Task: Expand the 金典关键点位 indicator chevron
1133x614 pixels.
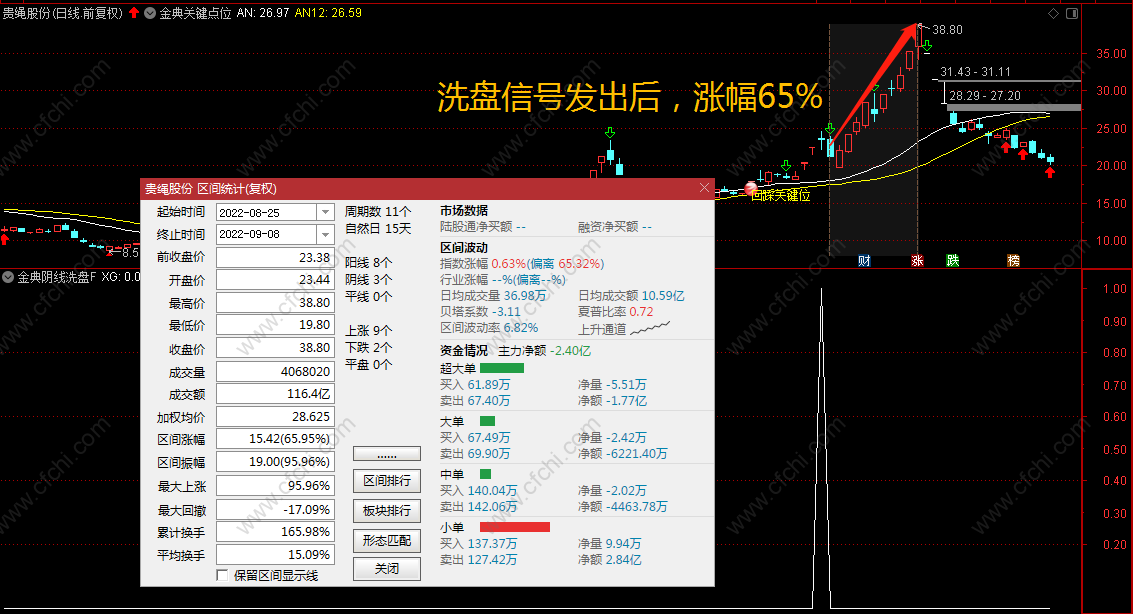Action: 150,13
